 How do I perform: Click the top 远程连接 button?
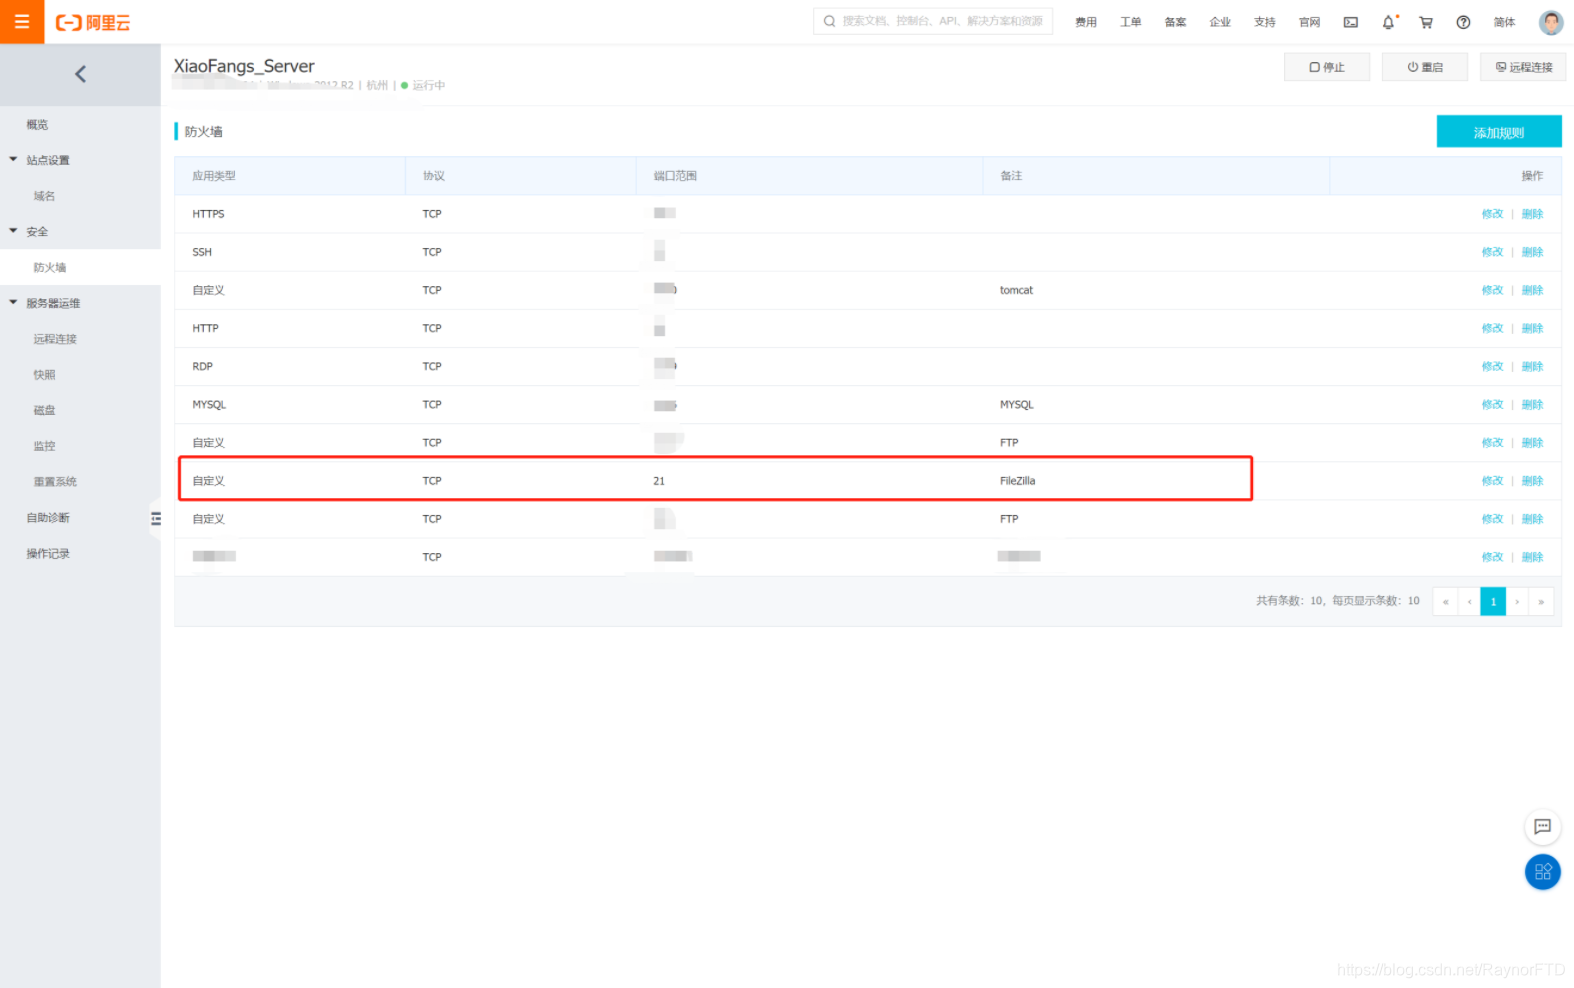point(1523,67)
